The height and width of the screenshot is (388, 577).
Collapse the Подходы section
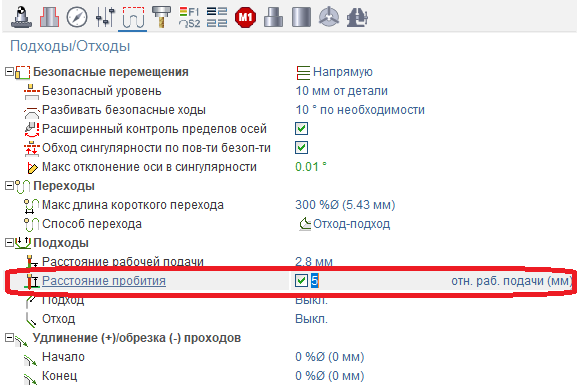(9, 243)
